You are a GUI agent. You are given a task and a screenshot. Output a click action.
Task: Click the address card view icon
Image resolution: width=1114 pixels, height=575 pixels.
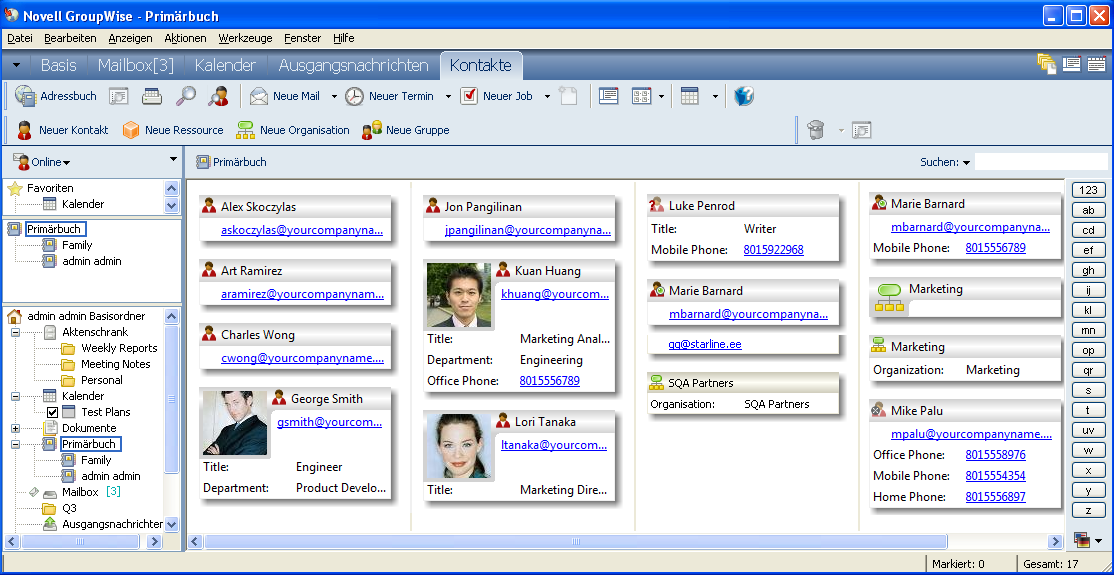608,96
